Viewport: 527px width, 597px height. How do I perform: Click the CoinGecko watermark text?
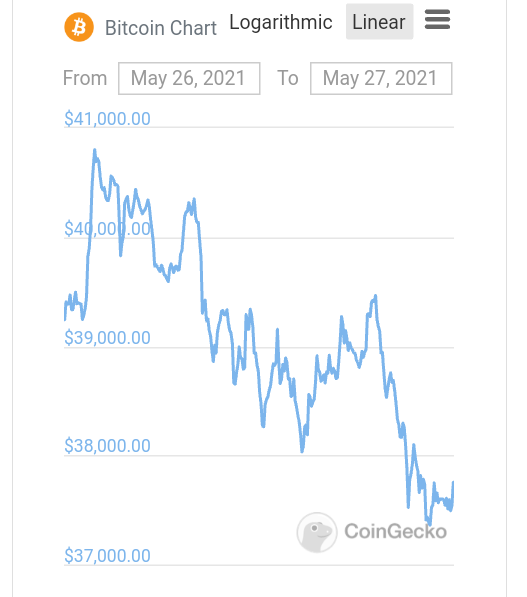(x=395, y=532)
